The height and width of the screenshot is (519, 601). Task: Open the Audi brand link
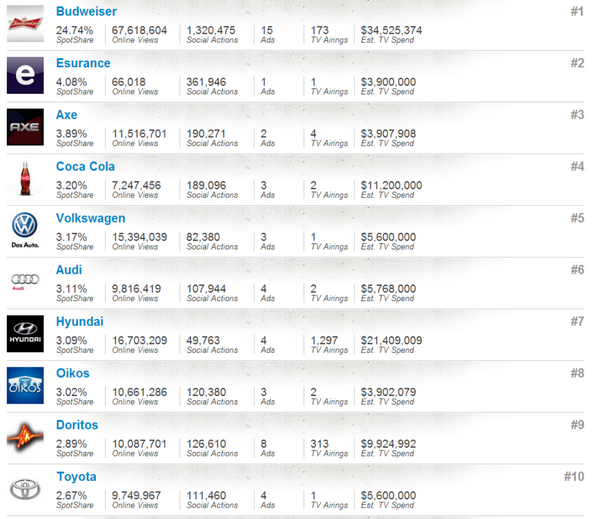69,270
